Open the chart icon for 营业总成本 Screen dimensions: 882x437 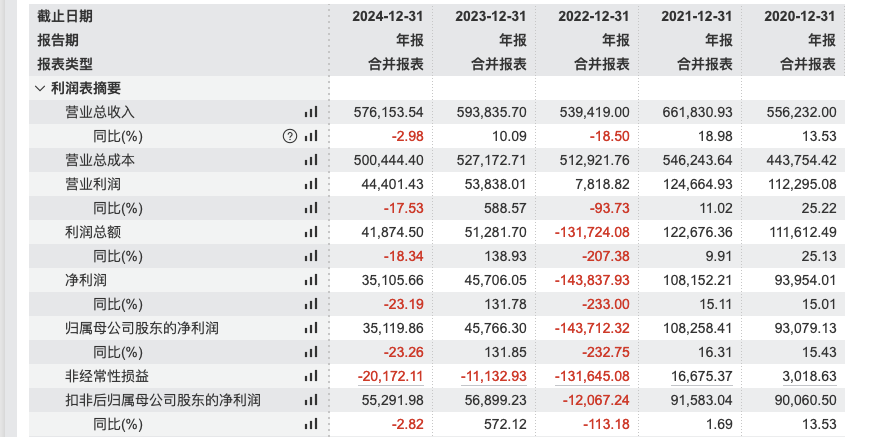point(311,160)
